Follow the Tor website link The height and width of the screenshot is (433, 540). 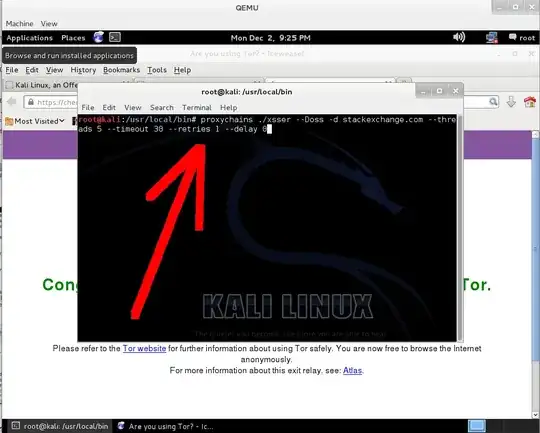click(x=144, y=348)
